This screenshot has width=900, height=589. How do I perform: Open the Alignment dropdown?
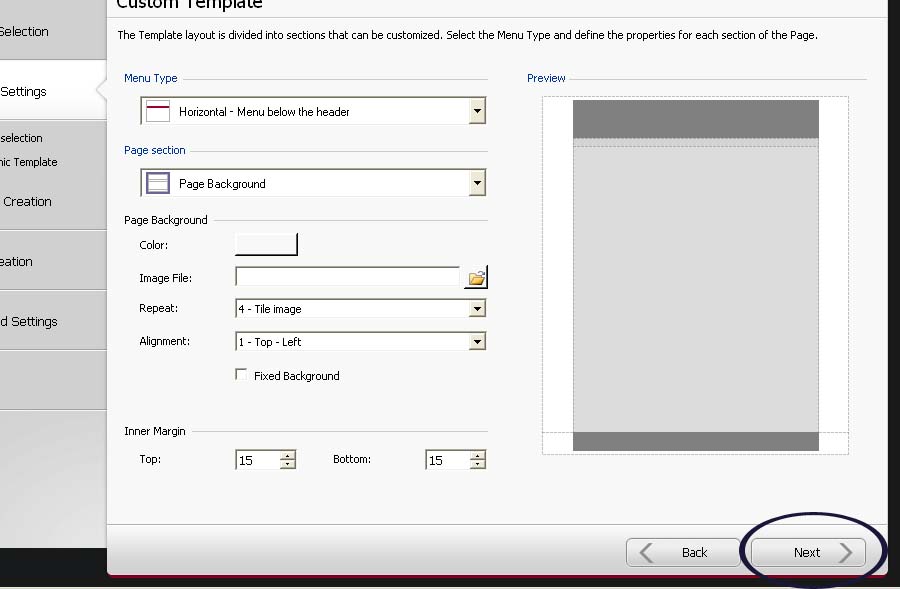pyautogui.click(x=360, y=342)
